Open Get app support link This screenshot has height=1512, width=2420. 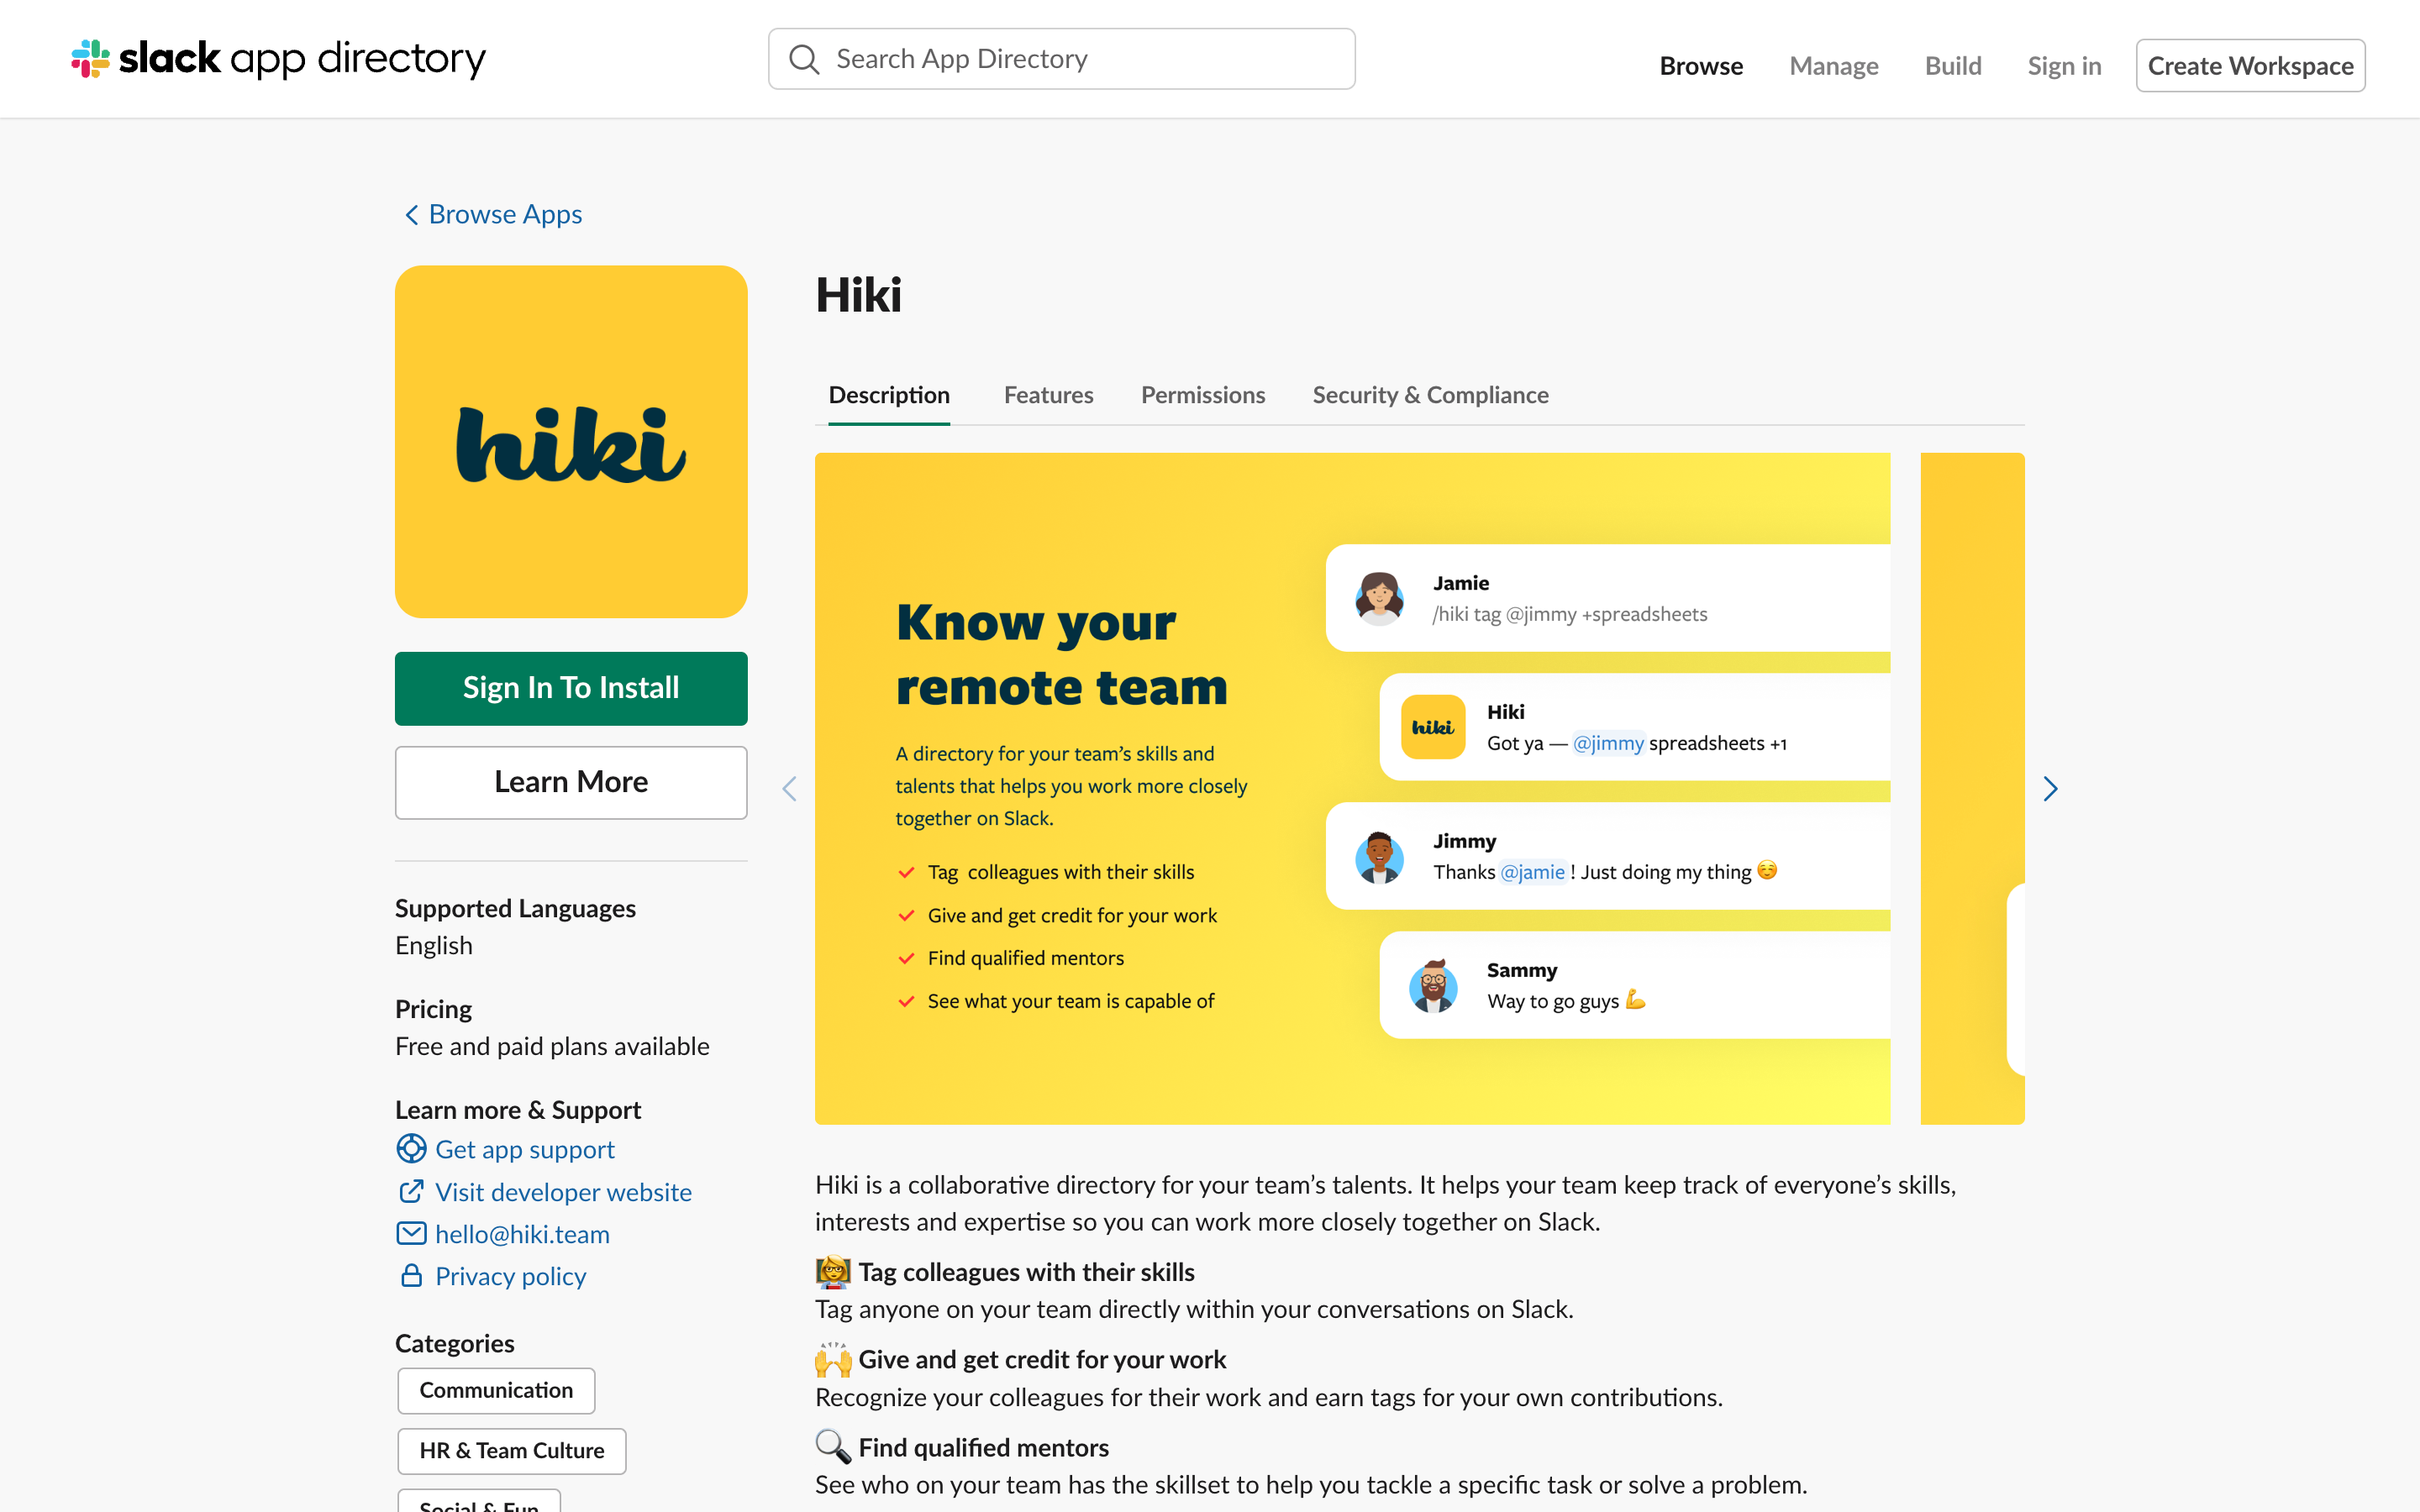[525, 1149]
